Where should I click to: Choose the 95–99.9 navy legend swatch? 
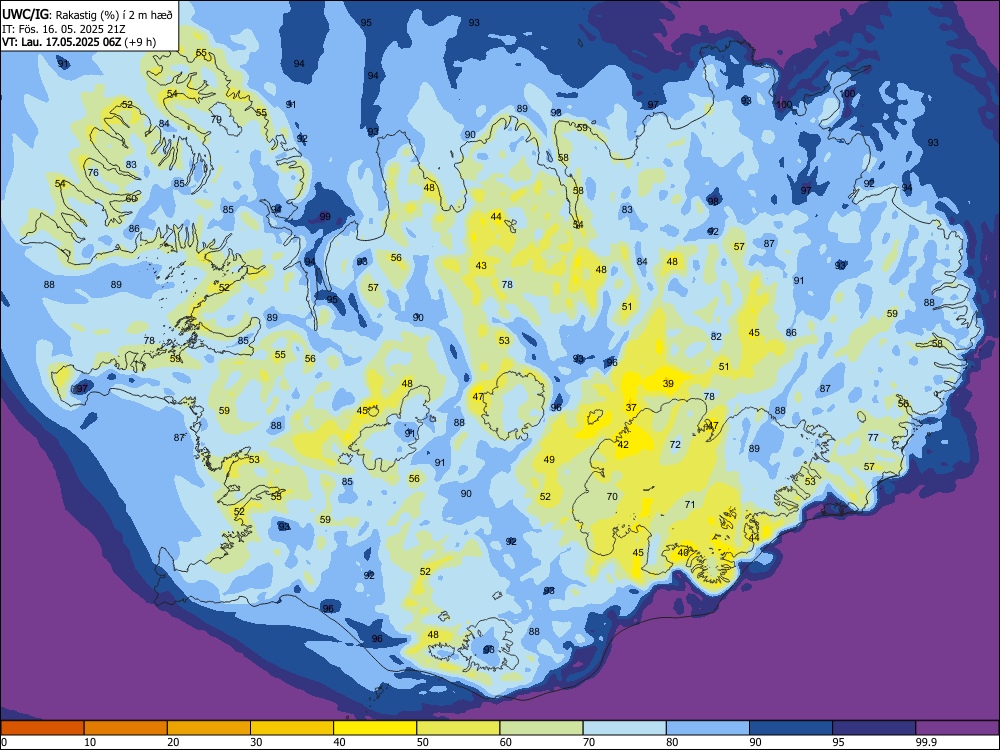[874, 728]
